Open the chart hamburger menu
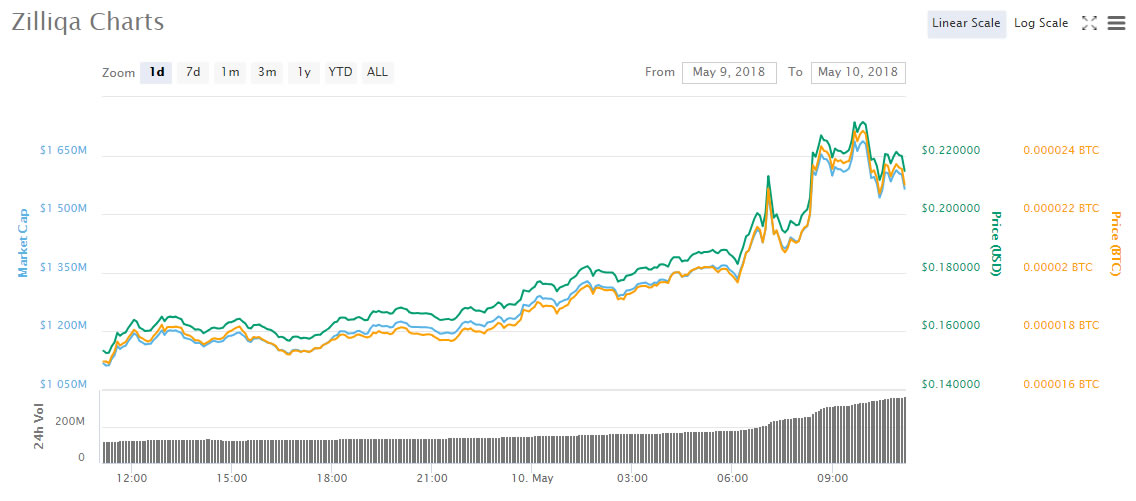 (x=1117, y=23)
